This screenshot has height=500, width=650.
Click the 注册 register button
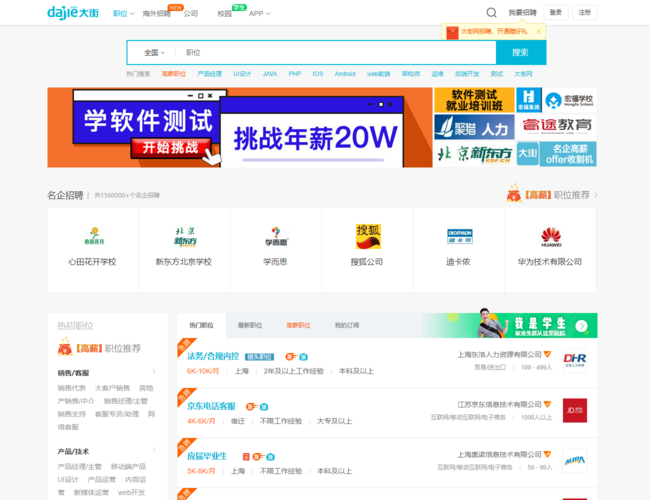click(x=585, y=12)
